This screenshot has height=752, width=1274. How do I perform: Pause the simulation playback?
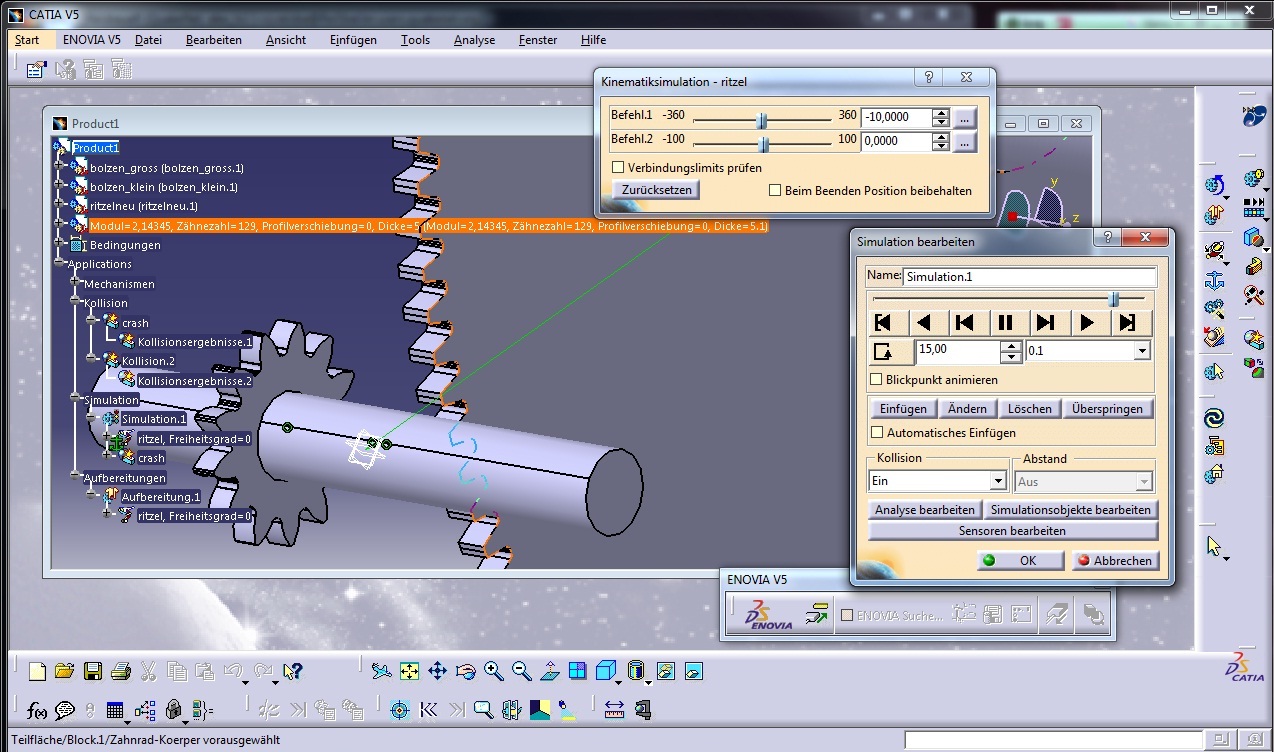[1005, 323]
